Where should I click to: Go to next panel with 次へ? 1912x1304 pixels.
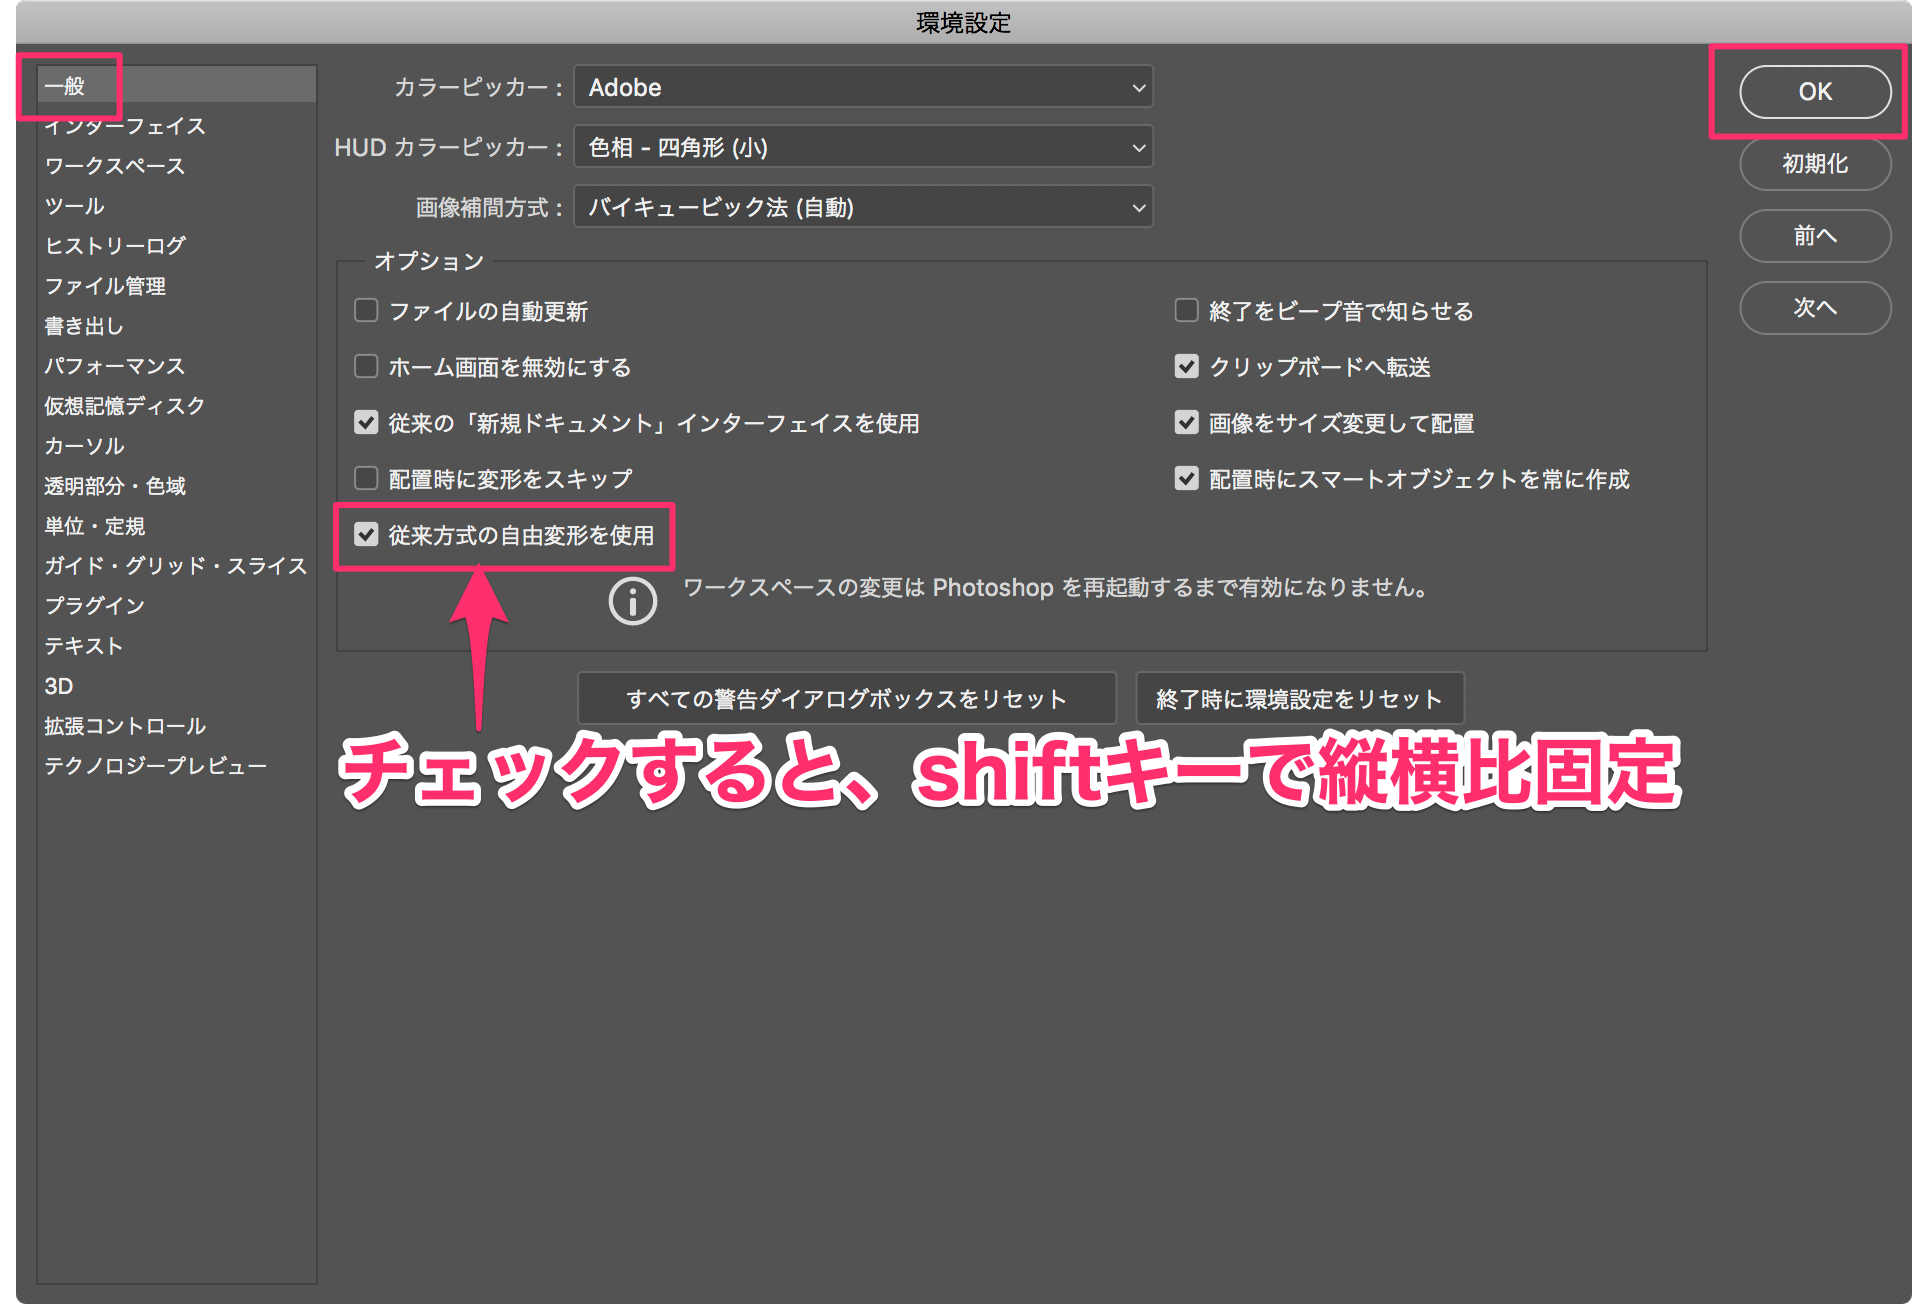pos(1815,308)
